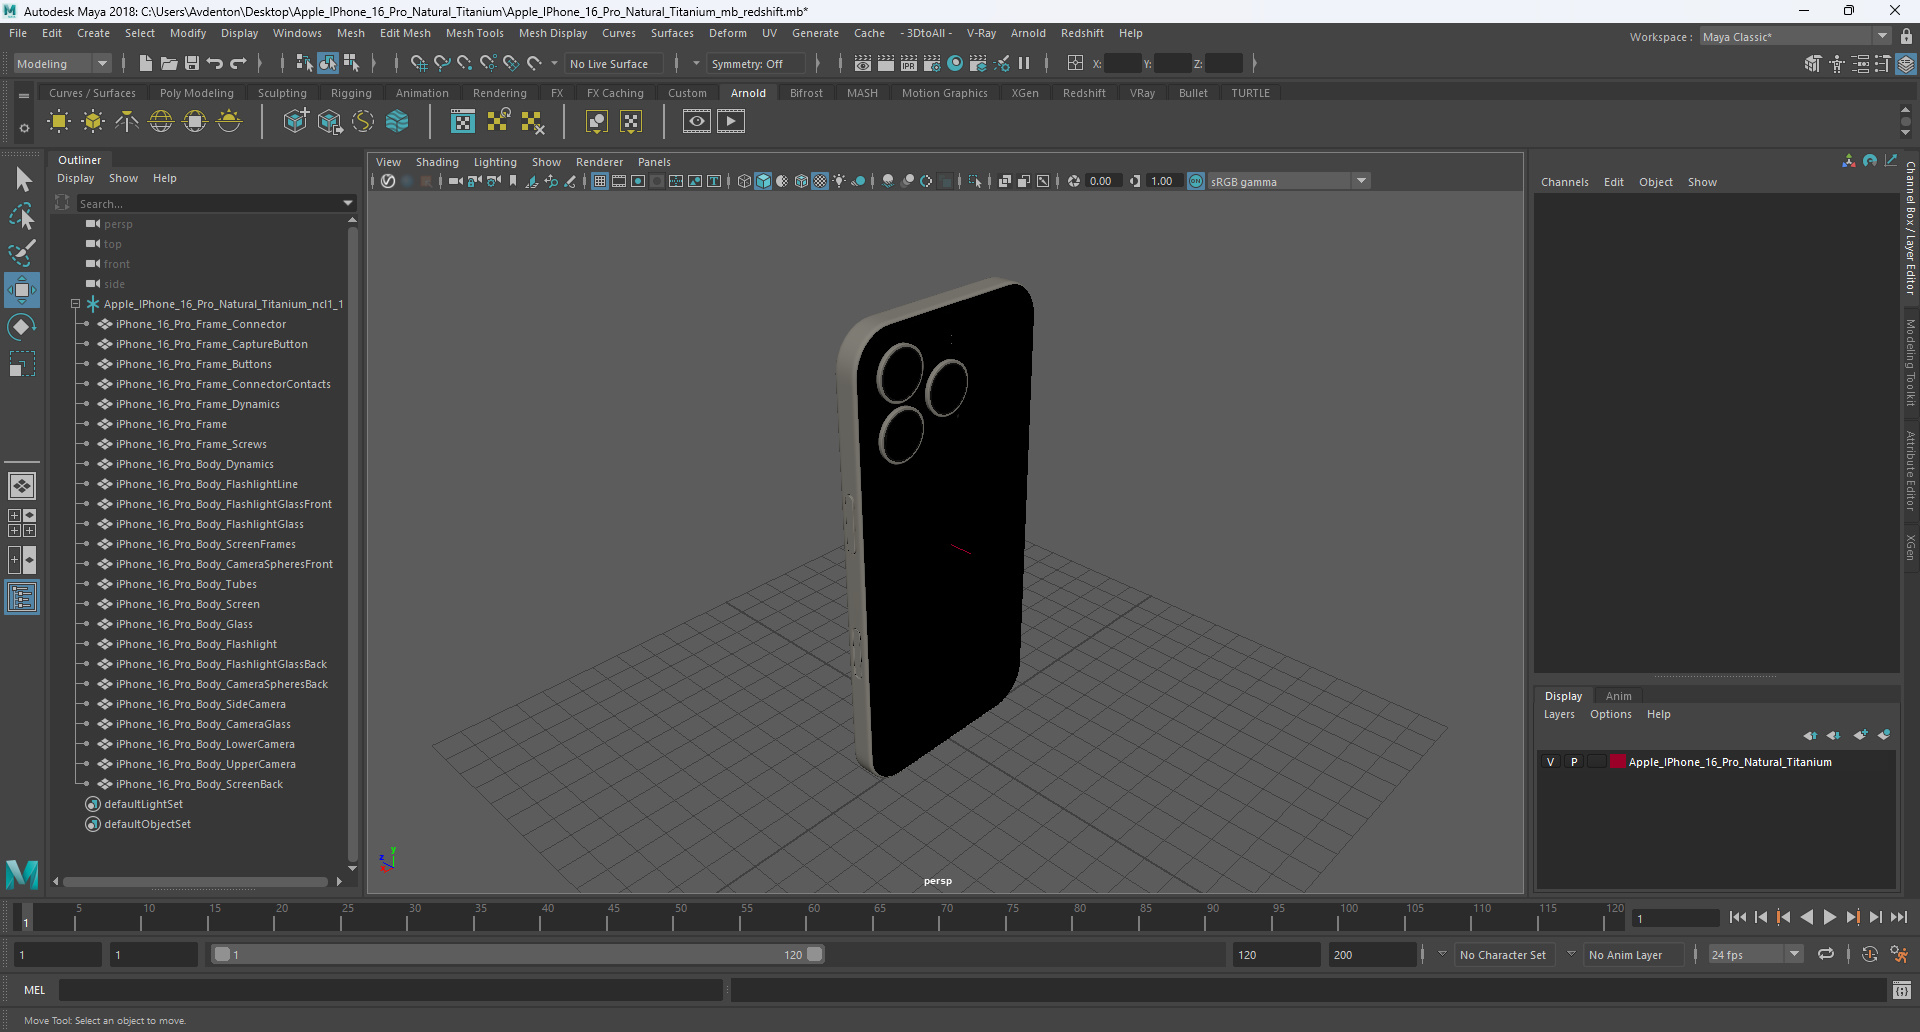Toggle textured display in viewport
The height and width of the screenshot is (1032, 1920).
(820, 181)
